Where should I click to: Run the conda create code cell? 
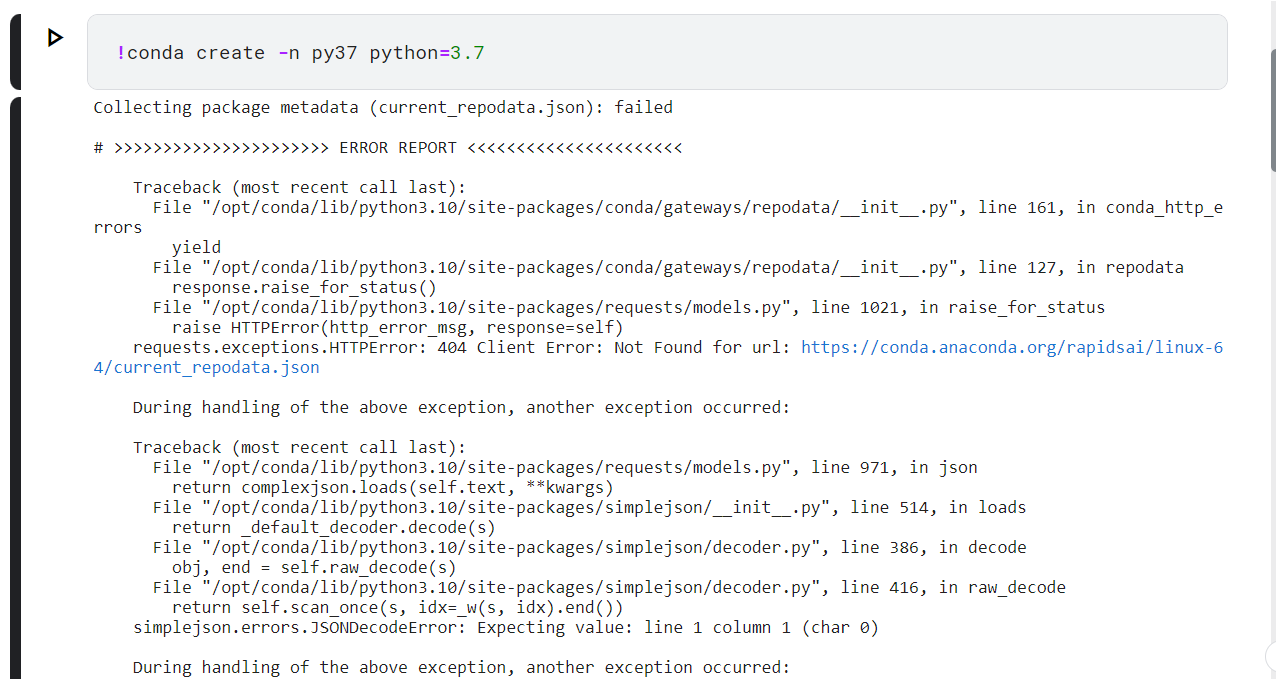click(x=55, y=38)
